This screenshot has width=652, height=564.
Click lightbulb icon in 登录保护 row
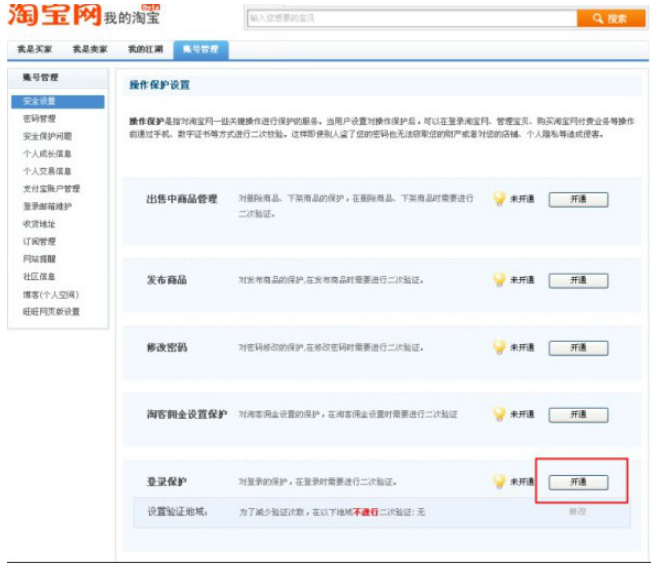[499, 481]
